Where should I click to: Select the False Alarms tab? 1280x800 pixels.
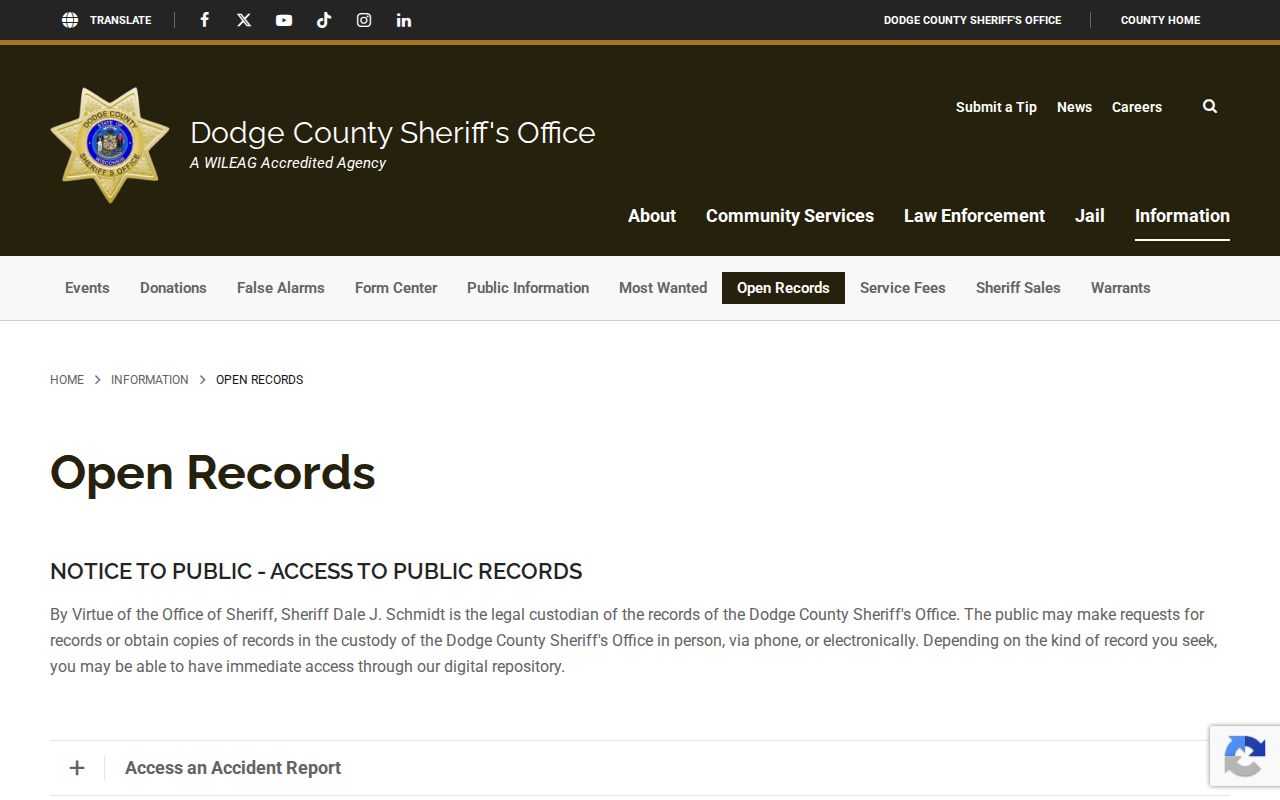click(281, 288)
